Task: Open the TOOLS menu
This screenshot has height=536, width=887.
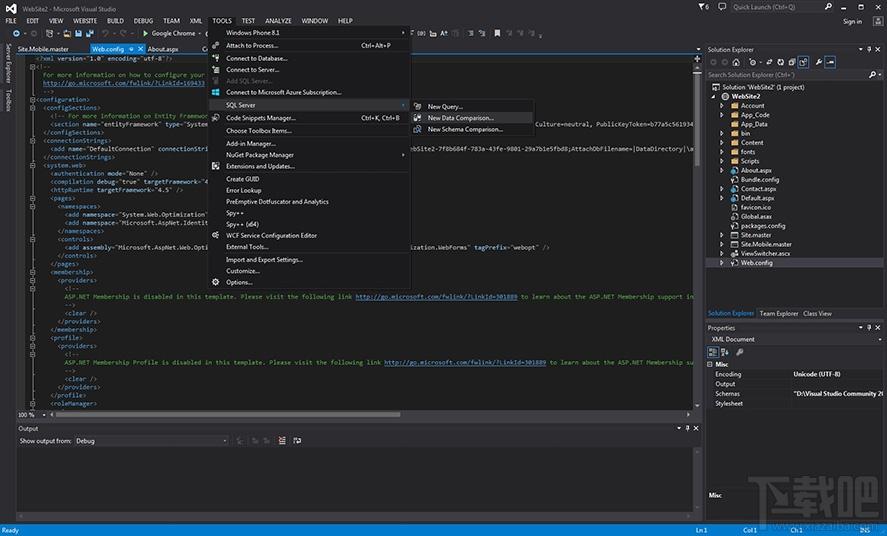Action: (222, 20)
